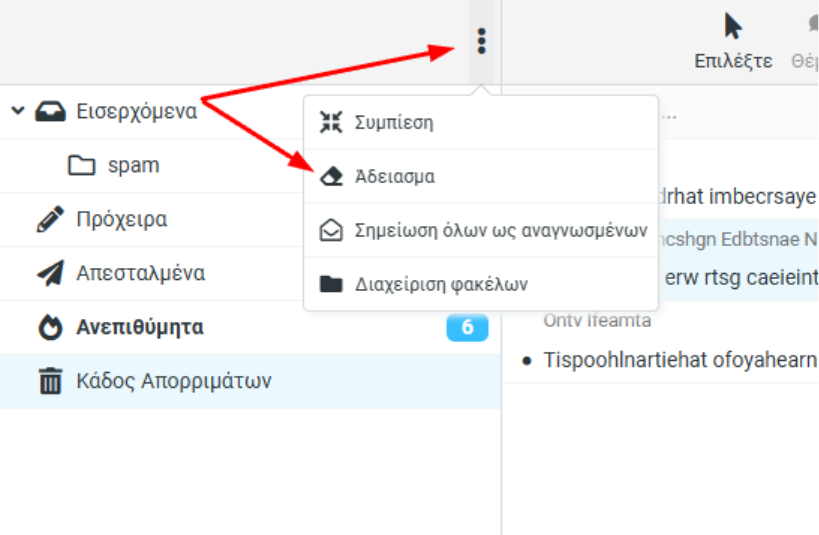Open the Πρόχειρα folder
This screenshot has height=535, width=819.
click(x=122, y=220)
